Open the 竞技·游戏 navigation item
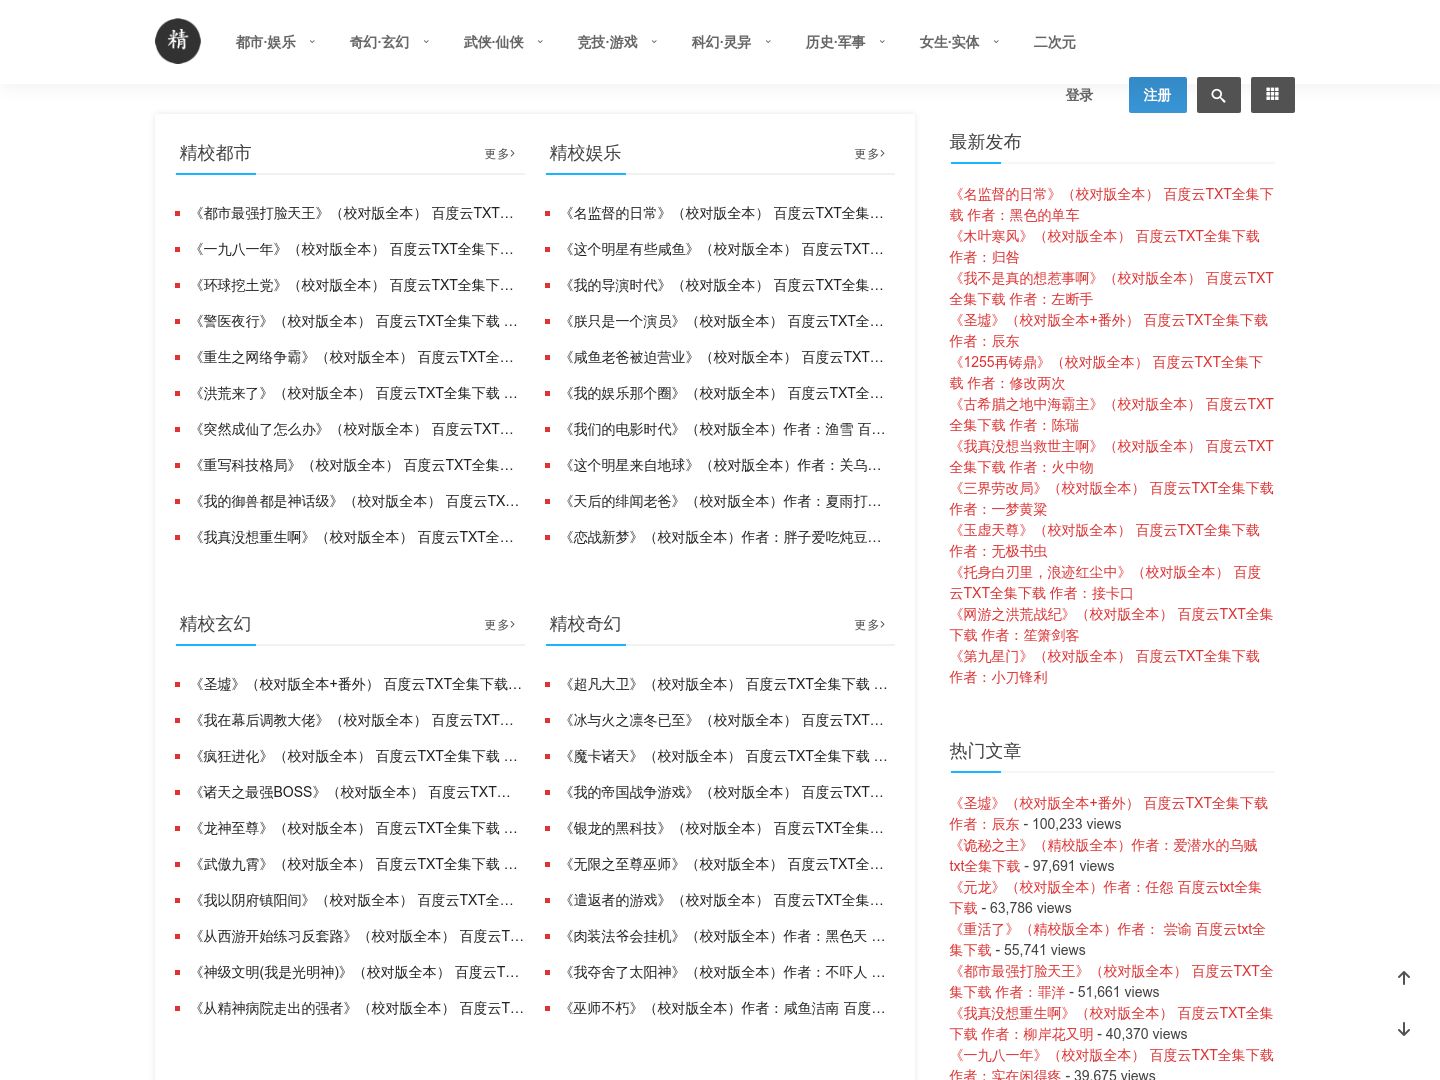Viewport: 1440px width, 1080px height. (608, 42)
